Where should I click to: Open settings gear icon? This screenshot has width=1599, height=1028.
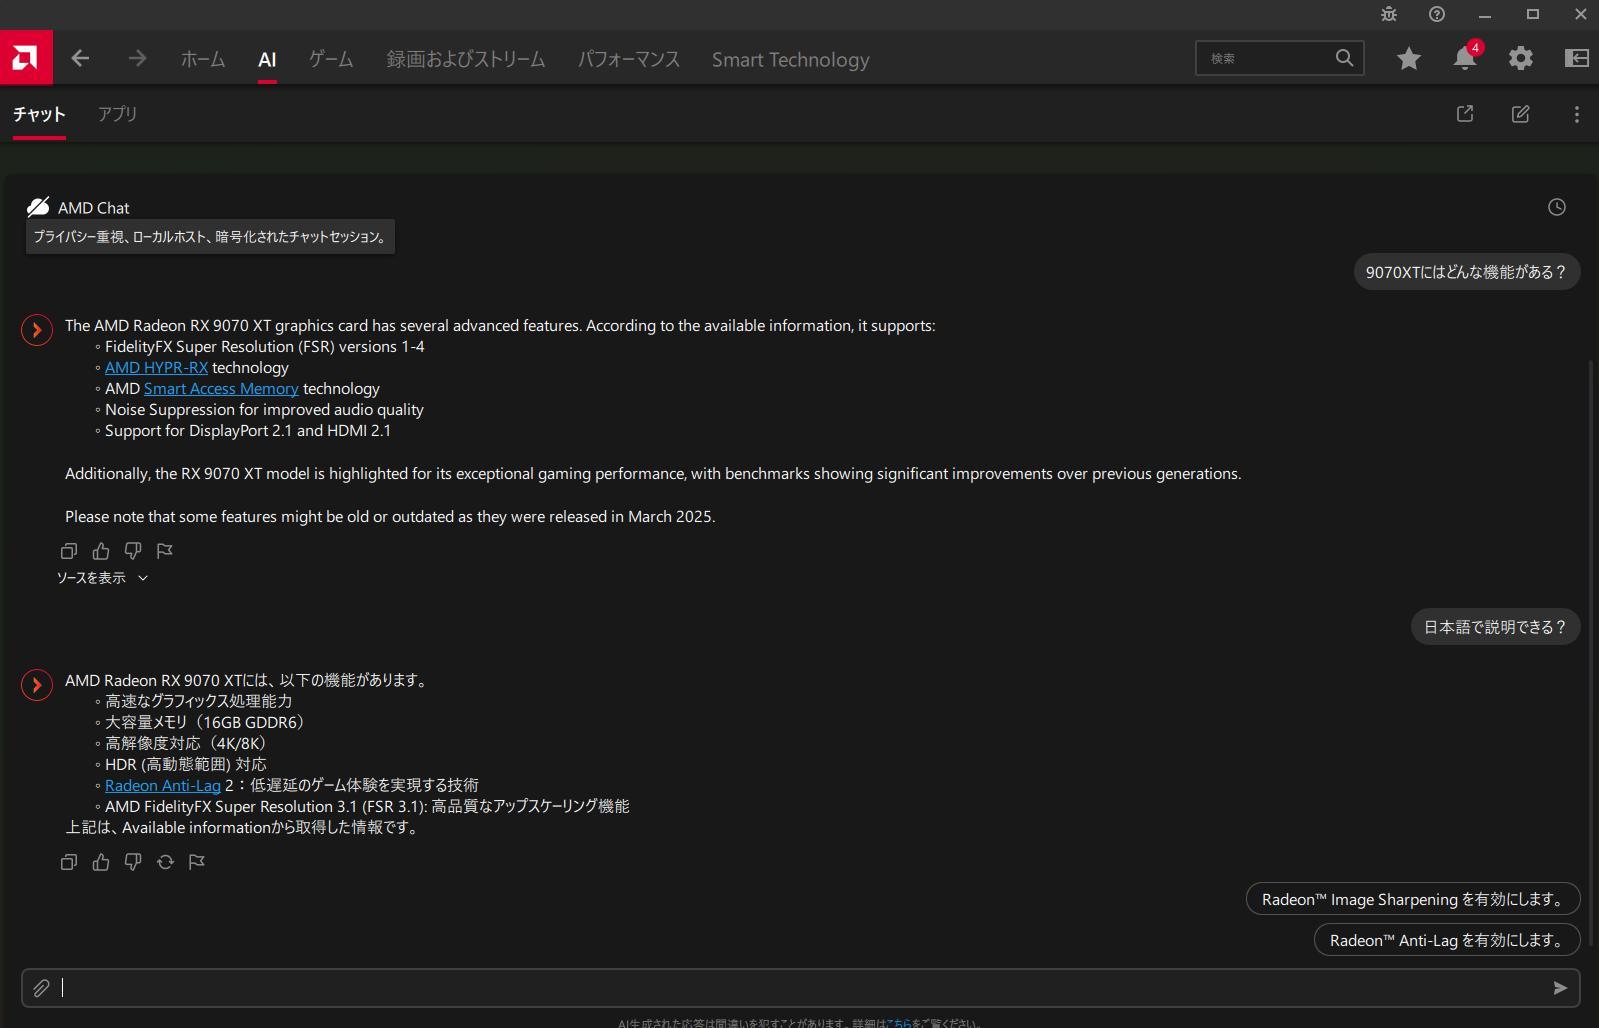1520,59
